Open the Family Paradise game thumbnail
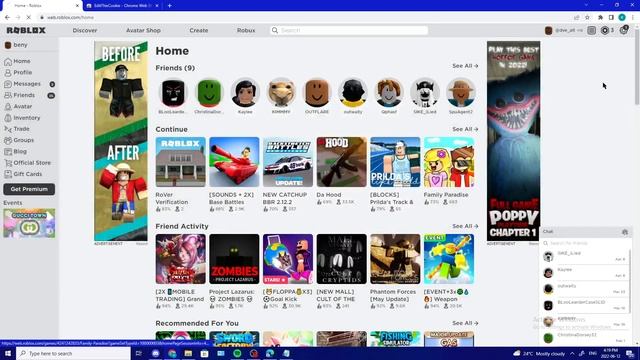 click(x=449, y=162)
